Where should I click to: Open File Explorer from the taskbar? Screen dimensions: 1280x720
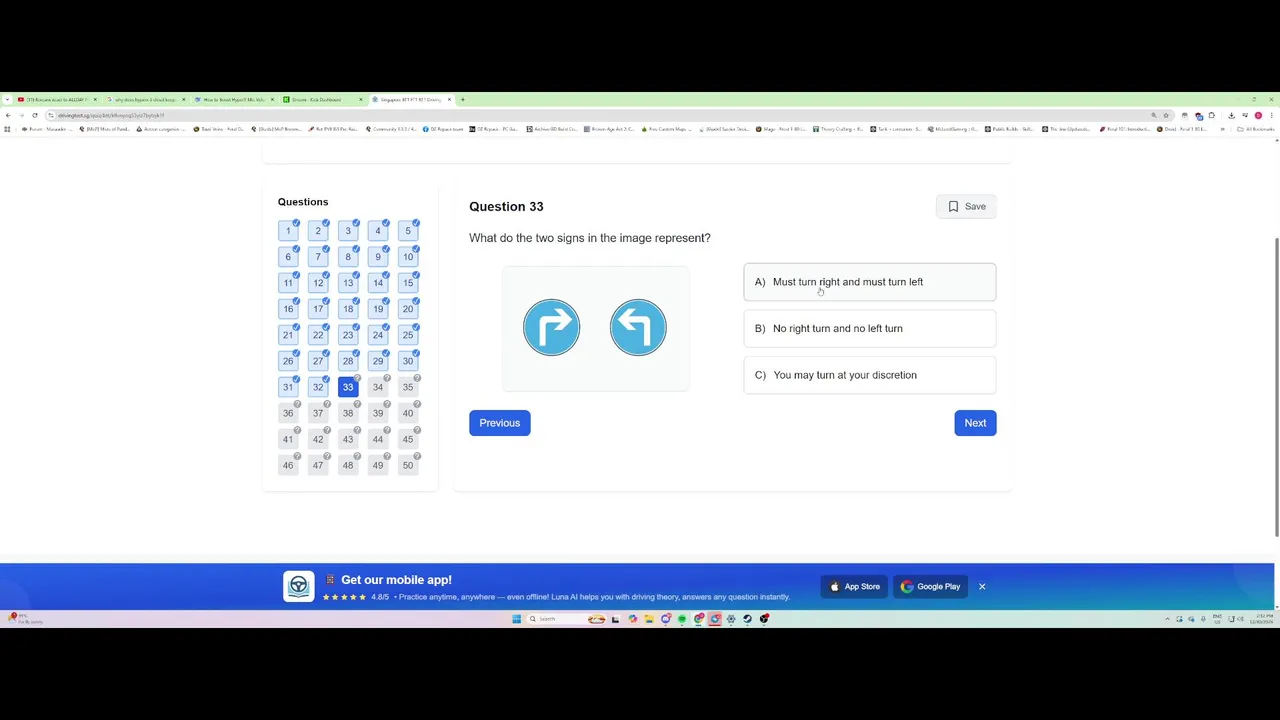coord(649,619)
